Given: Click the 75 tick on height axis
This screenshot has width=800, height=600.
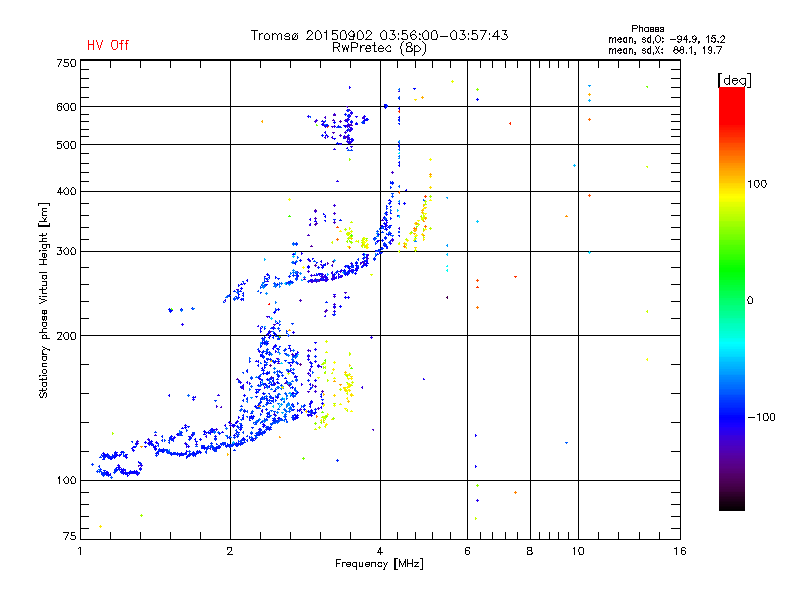Looking at the screenshot, I should coord(70,536).
